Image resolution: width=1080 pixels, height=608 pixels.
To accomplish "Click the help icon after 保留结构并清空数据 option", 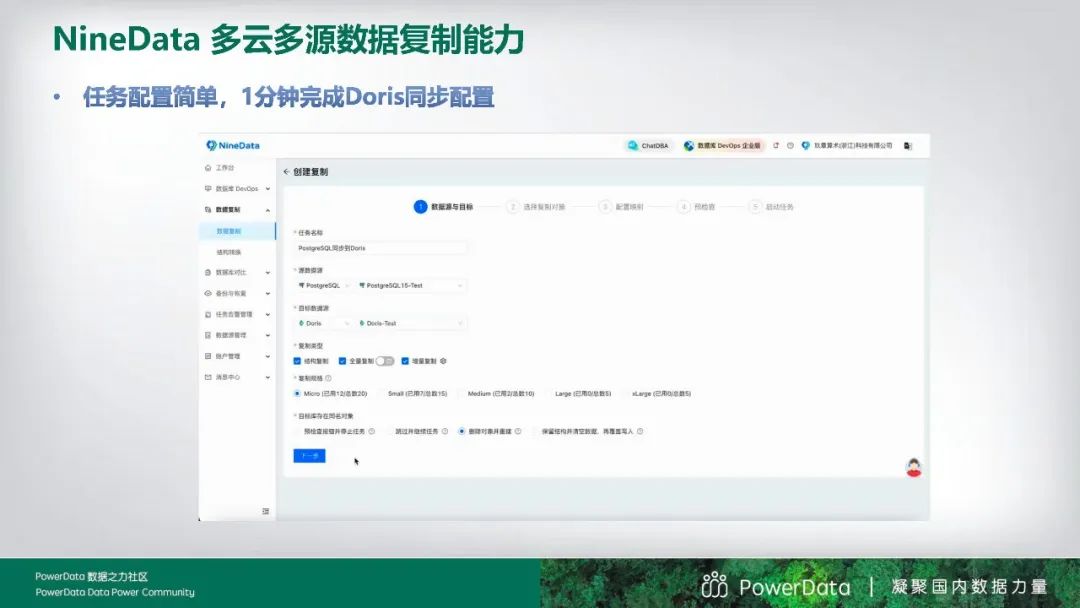I will tap(641, 431).
